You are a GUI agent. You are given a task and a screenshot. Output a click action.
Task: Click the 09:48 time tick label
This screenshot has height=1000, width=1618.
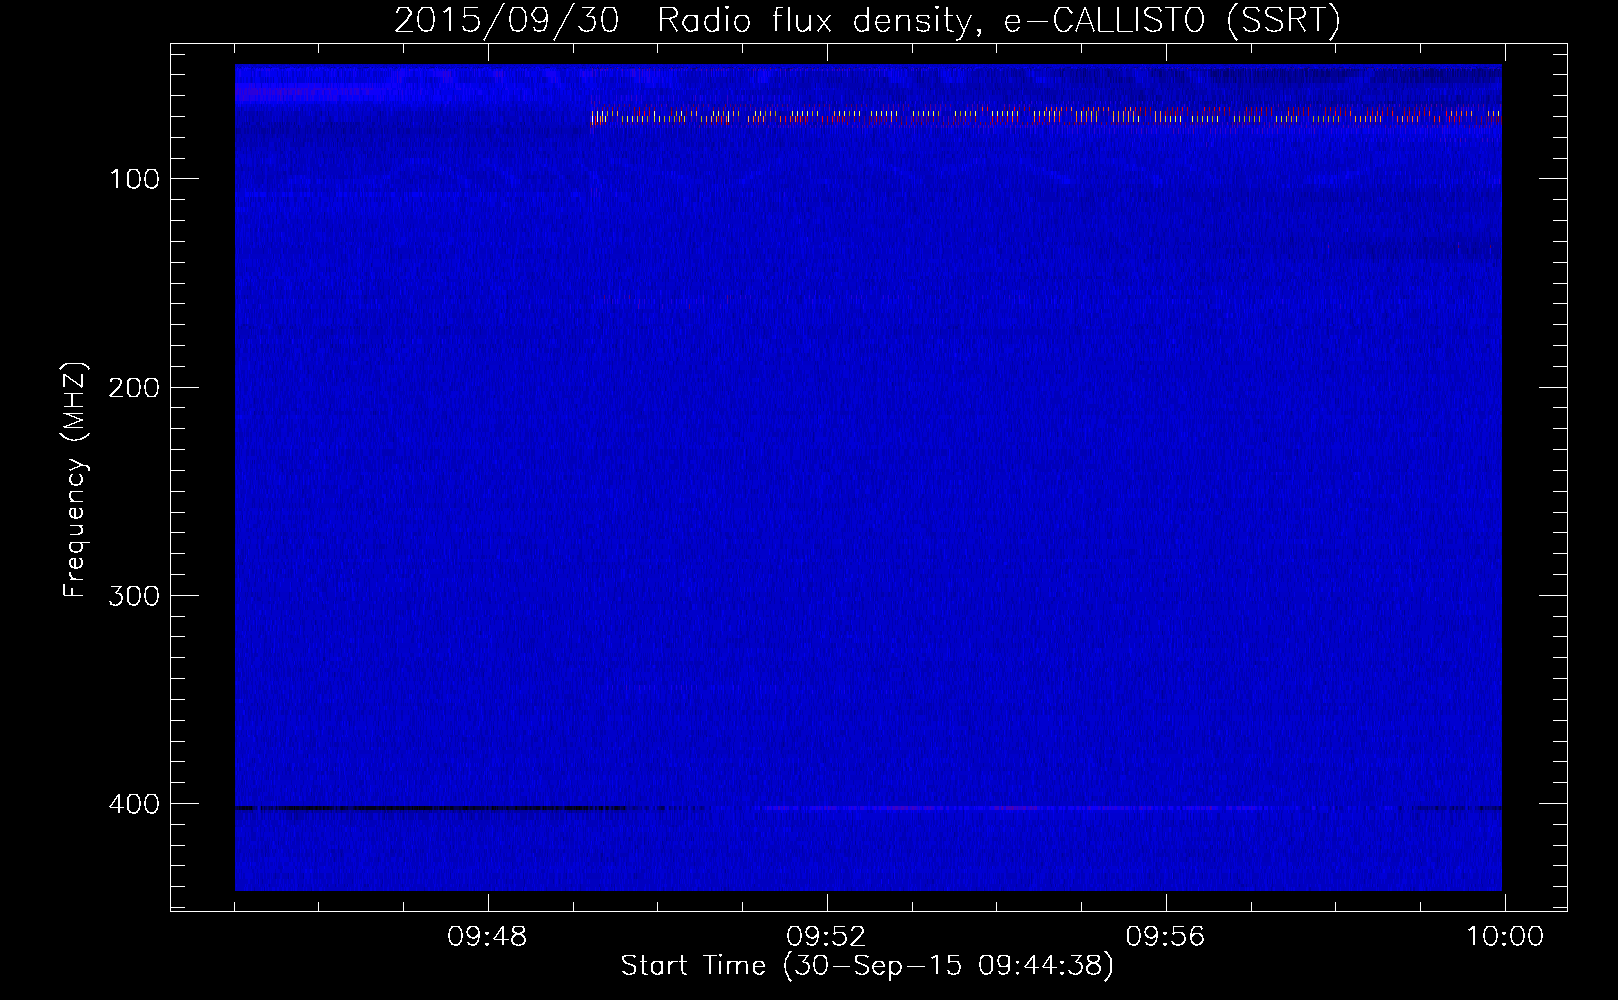pyautogui.click(x=487, y=937)
